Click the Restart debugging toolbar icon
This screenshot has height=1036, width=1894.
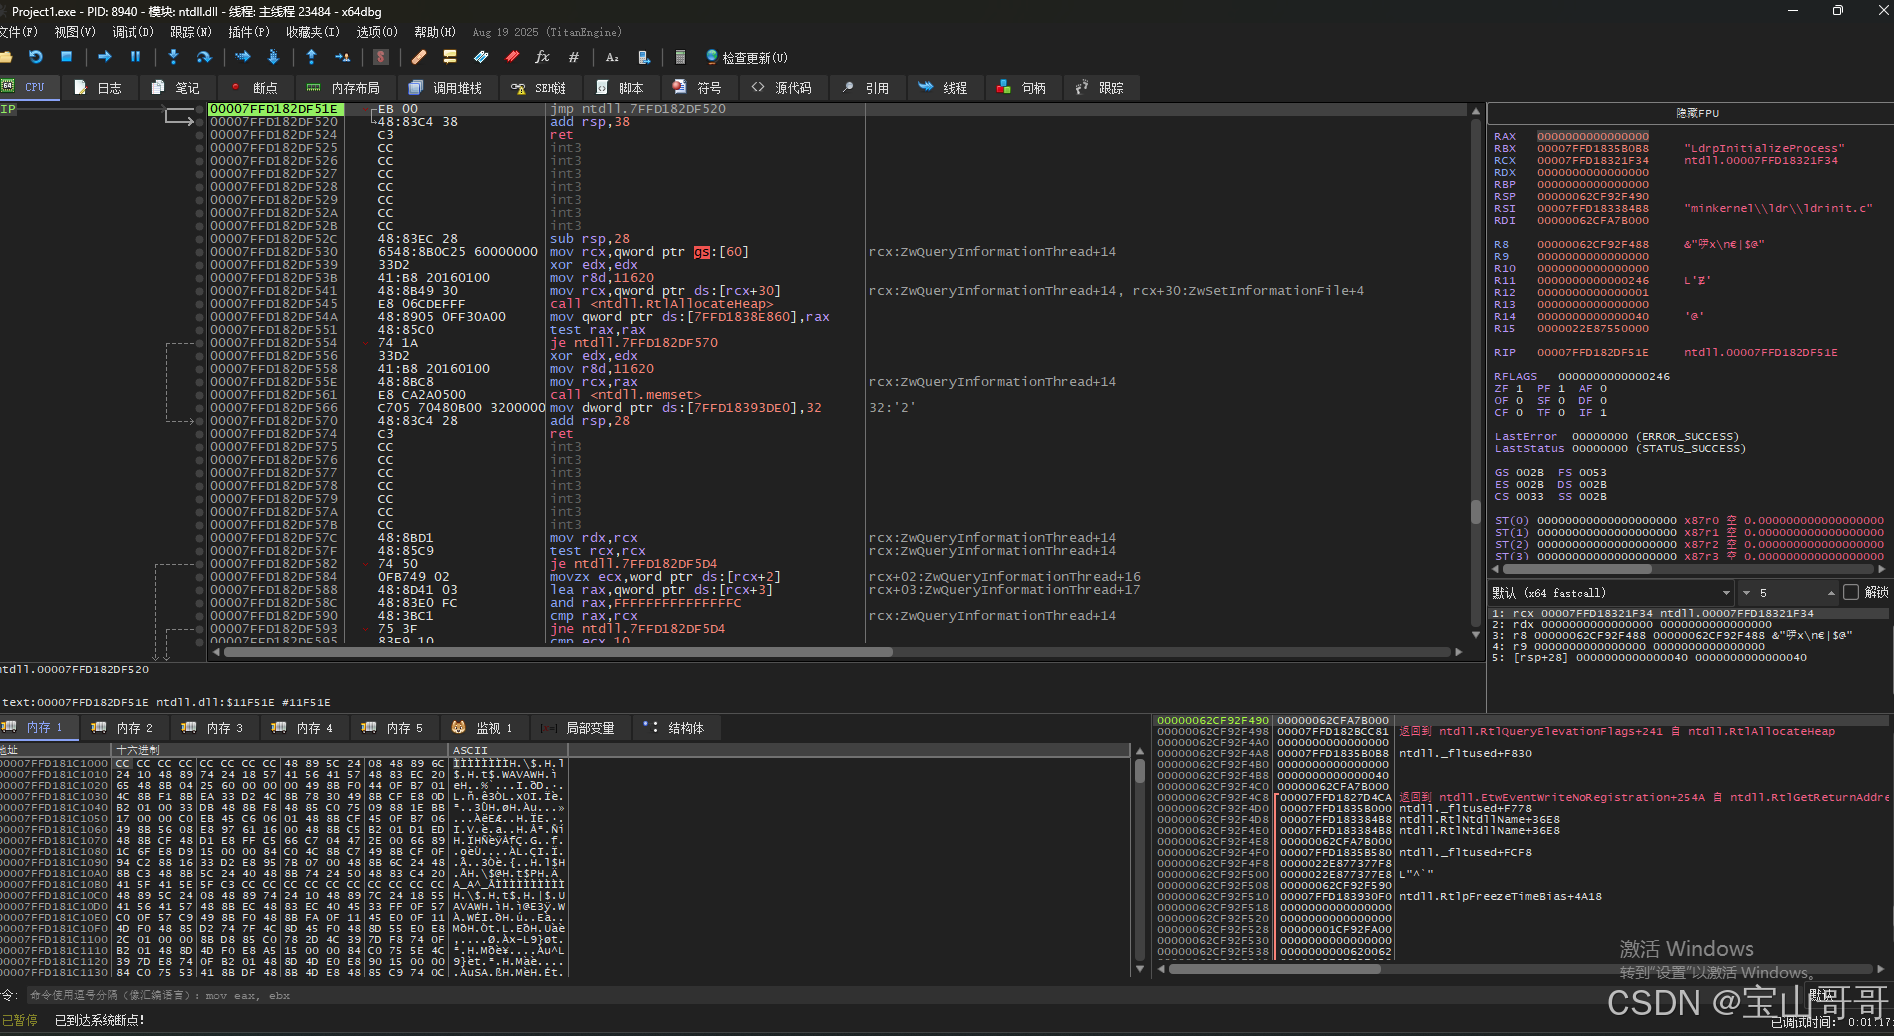point(36,57)
